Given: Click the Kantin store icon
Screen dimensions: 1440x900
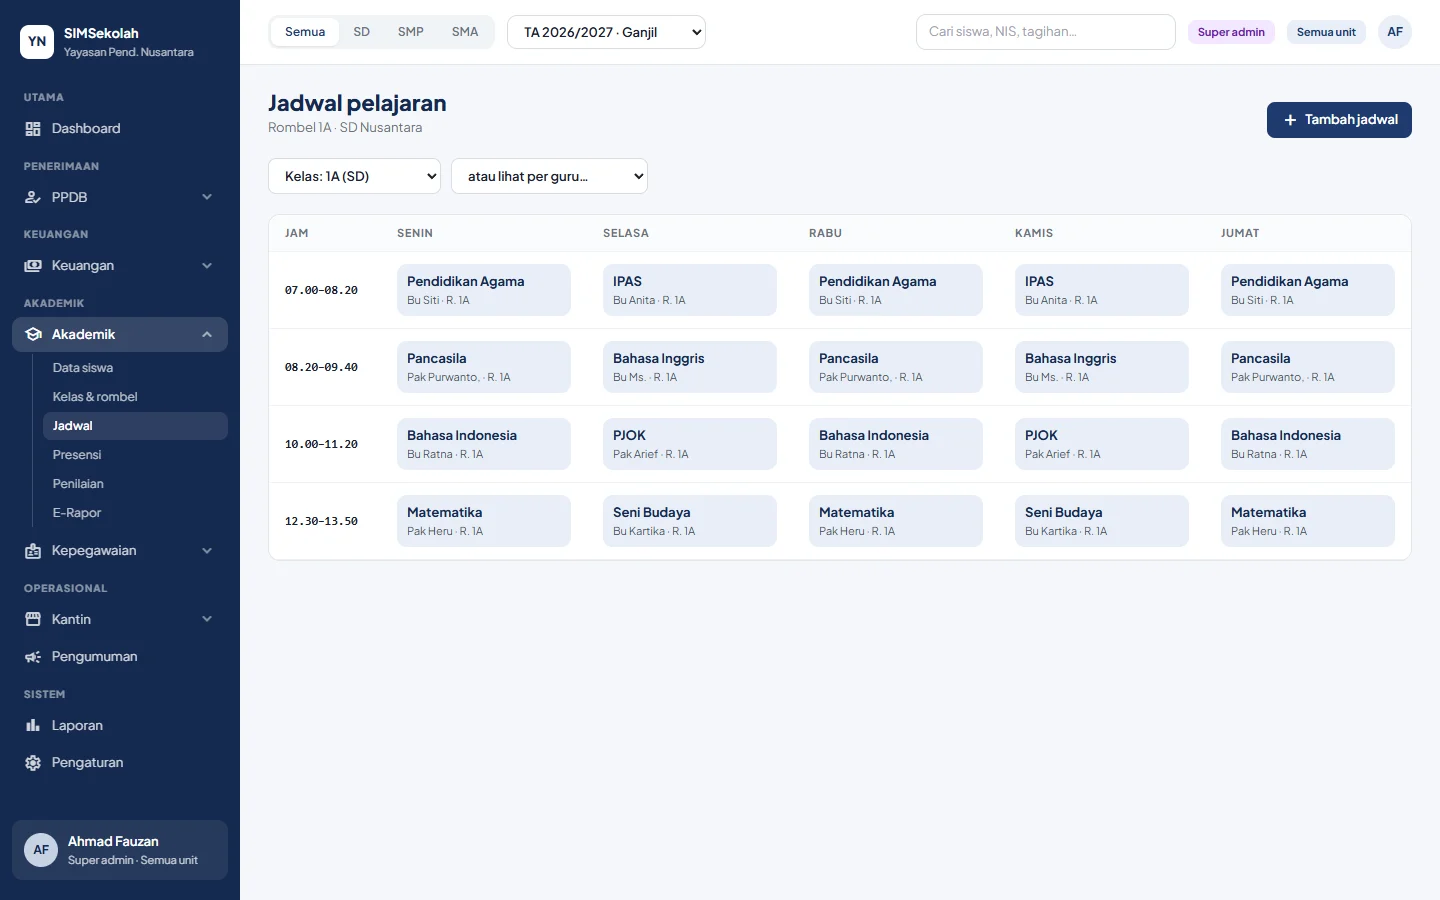Looking at the screenshot, I should point(33,620).
